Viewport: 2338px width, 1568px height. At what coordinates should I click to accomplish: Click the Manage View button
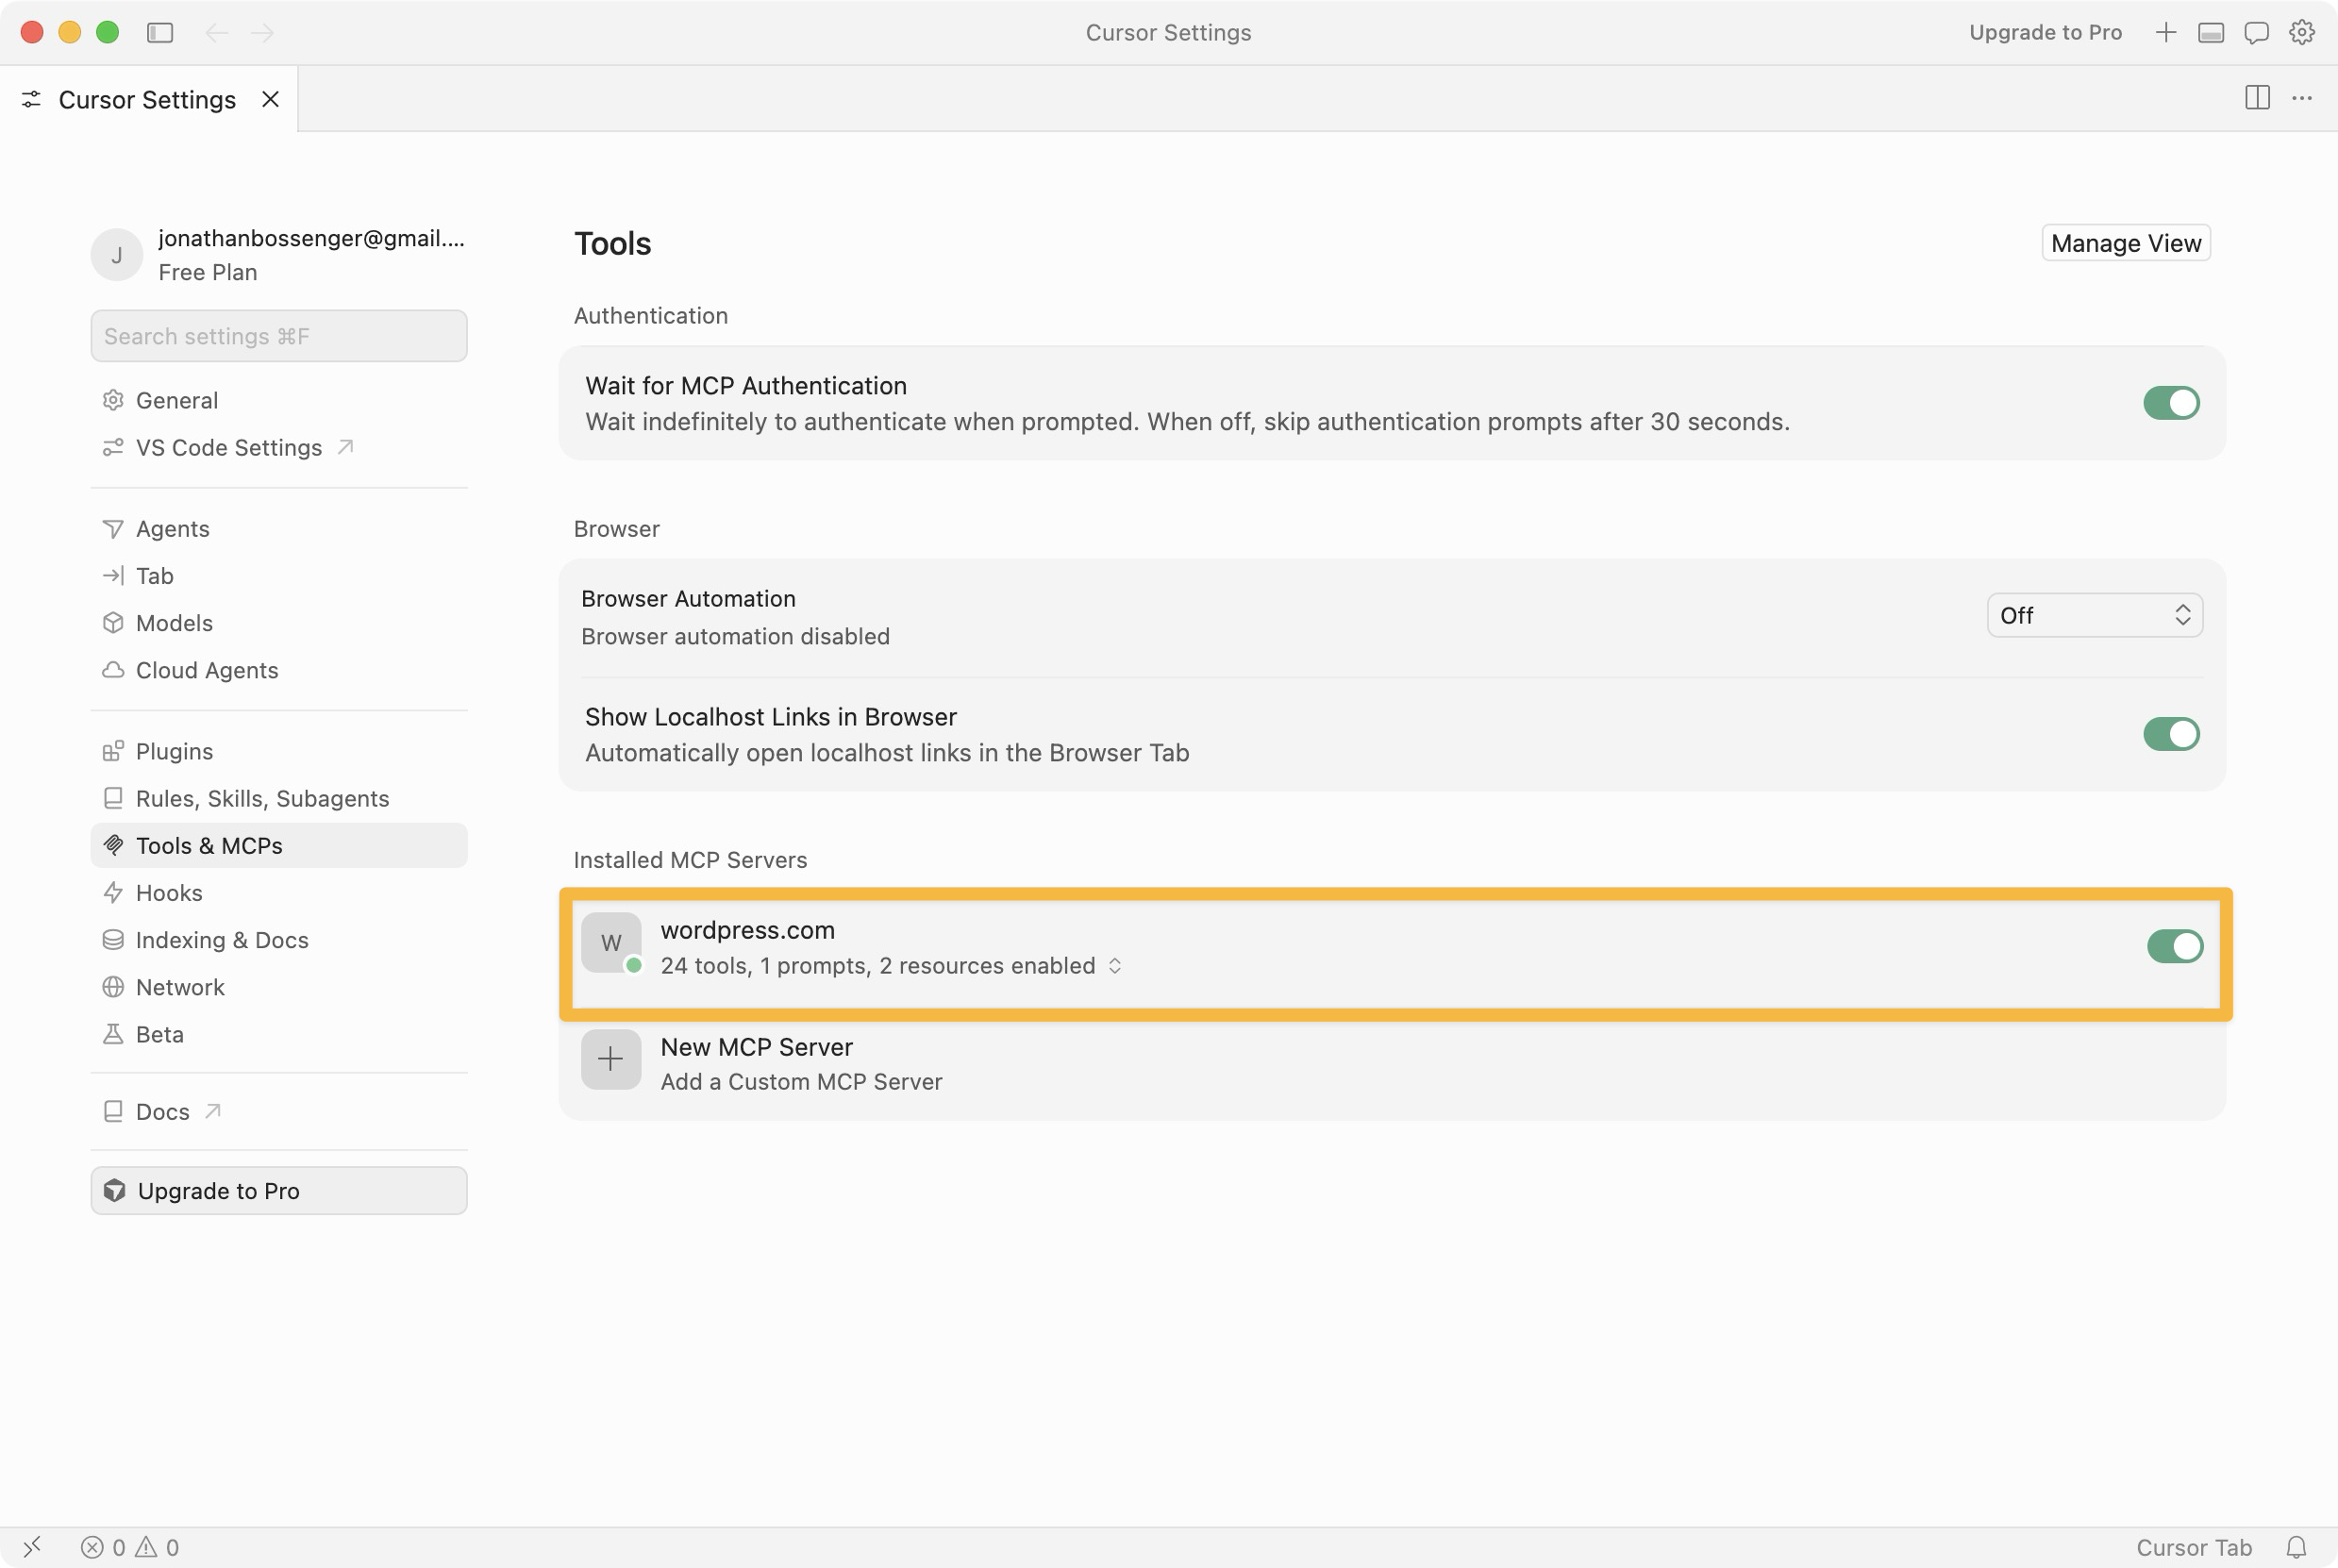coord(2126,243)
